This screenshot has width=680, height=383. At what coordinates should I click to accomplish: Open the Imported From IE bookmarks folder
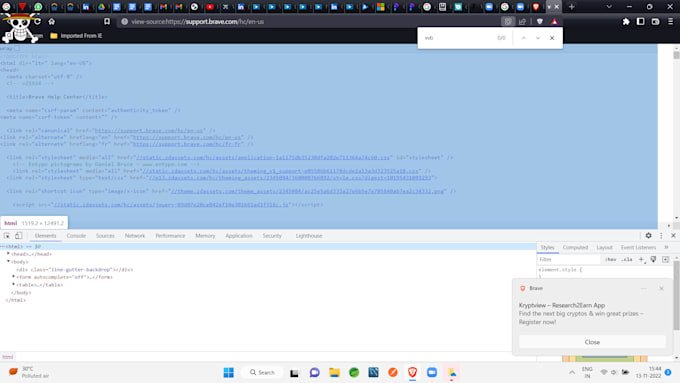point(76,36)
